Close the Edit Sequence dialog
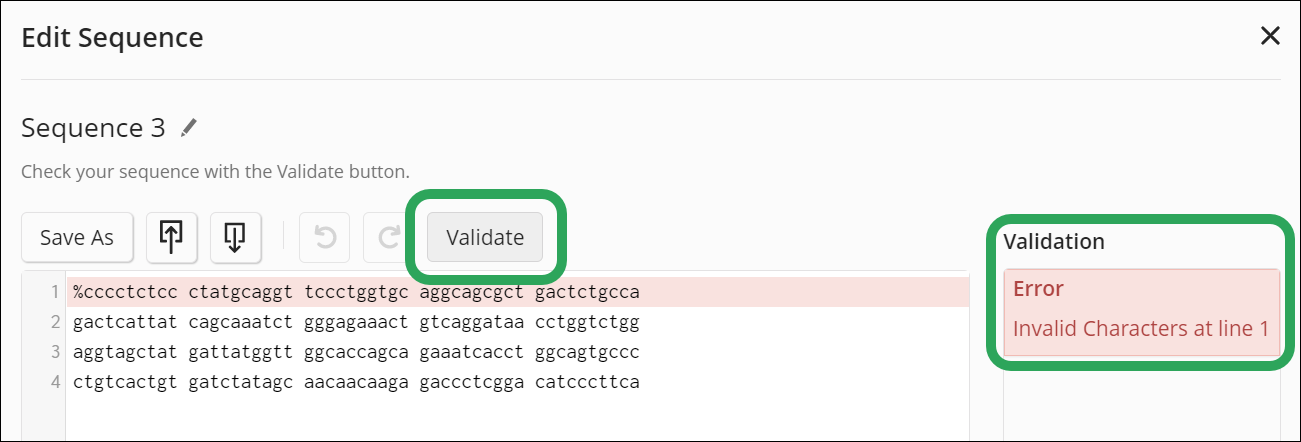 1270,37
